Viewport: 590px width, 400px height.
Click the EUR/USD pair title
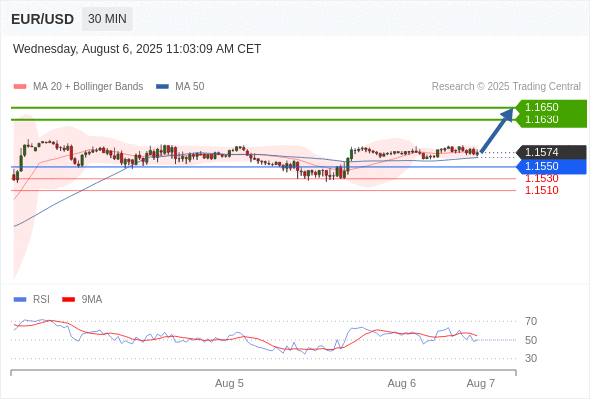click(x=43, y=19)
